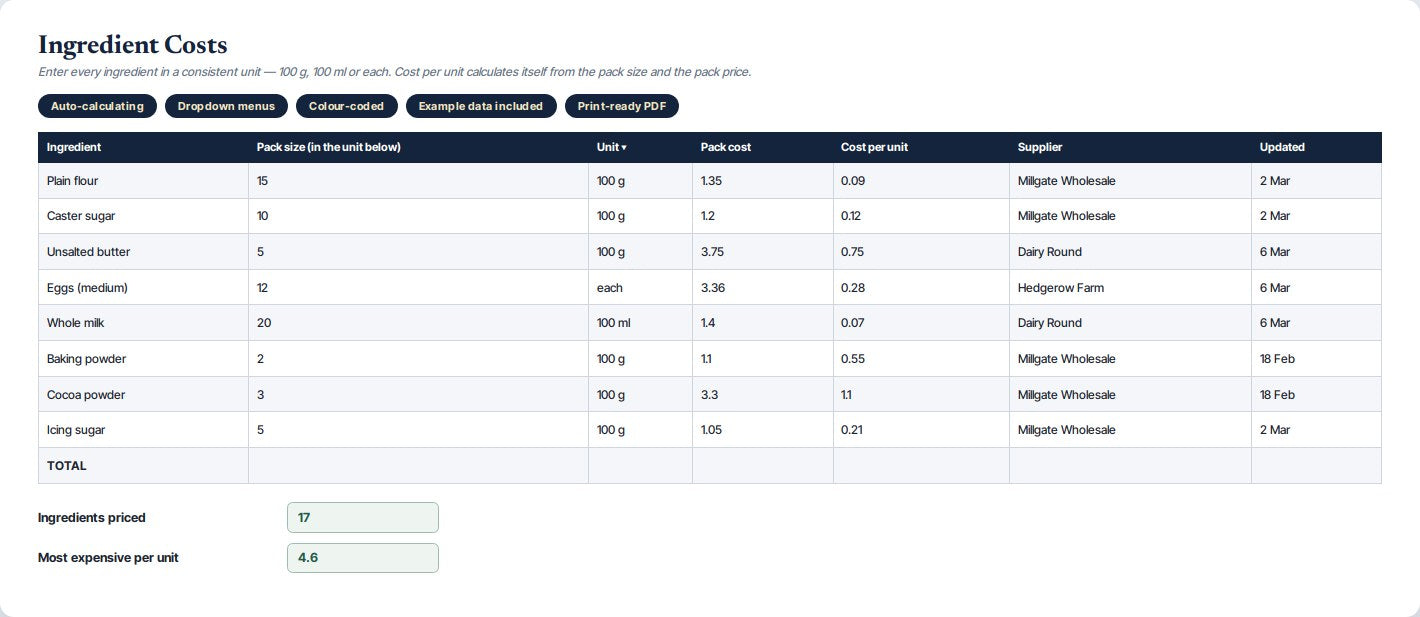1420x617 pixels.
Task: Select Whole milk cost per unit 0.07
Action: click(x=921, y=323)
